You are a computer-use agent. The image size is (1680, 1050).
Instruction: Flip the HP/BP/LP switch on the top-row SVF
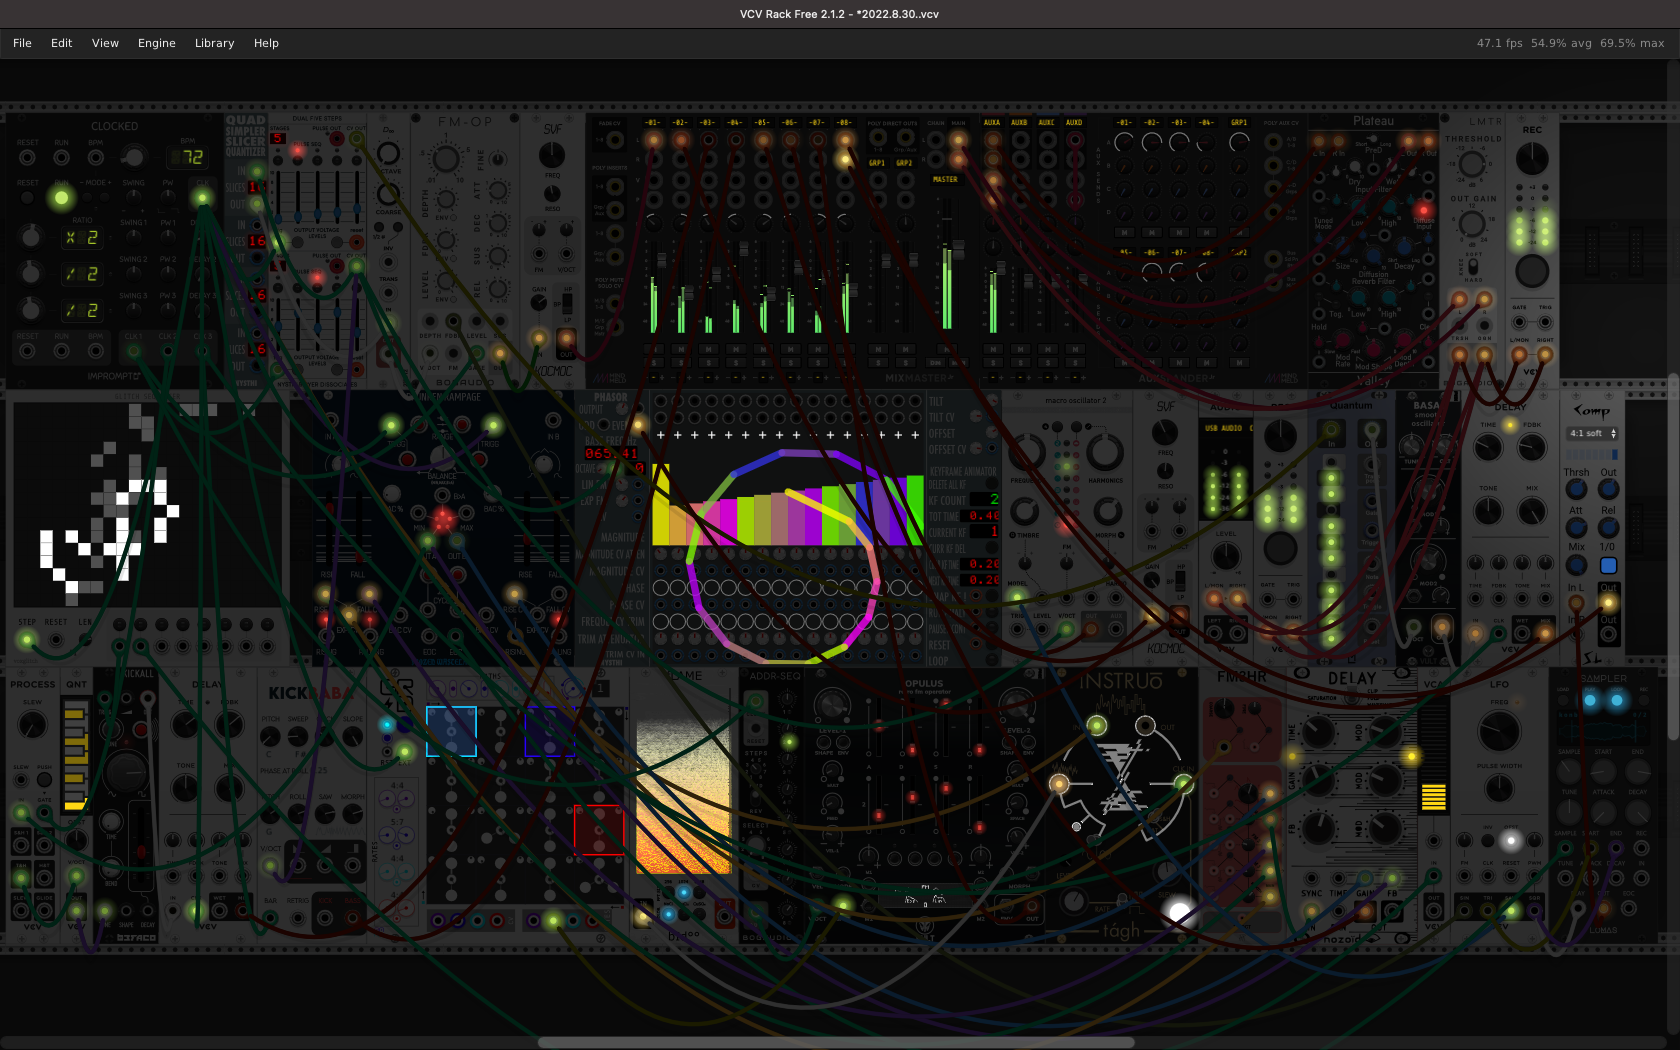pos(567,303)
